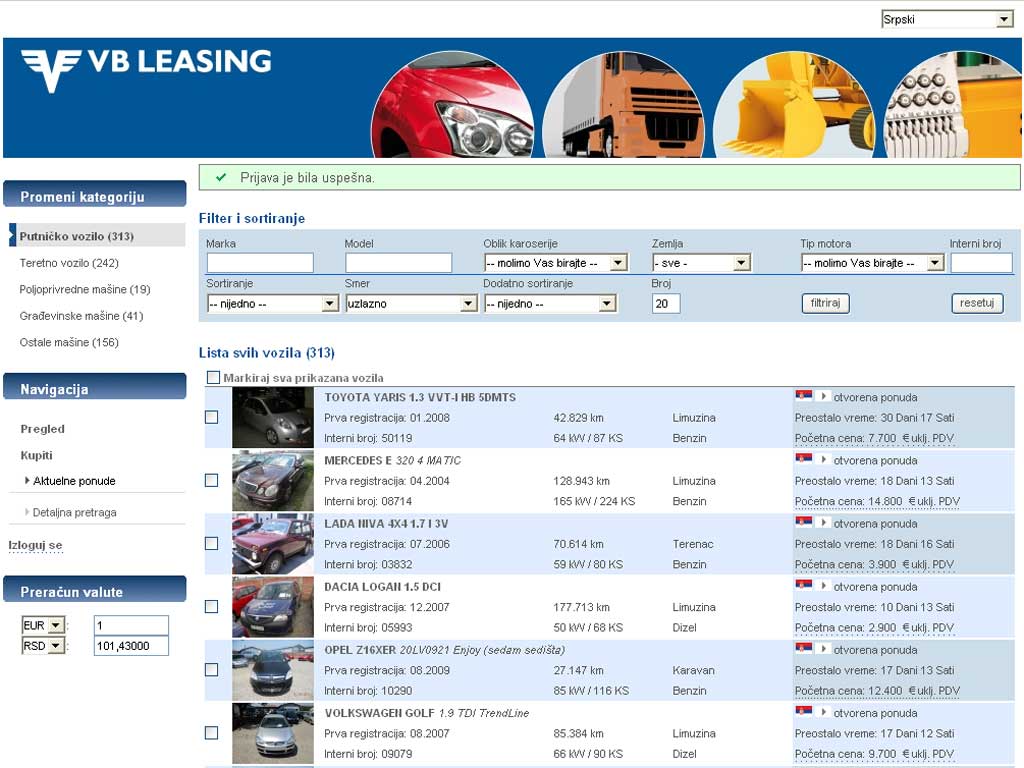This screenshot has width=1024, height=768.
Task: Click the green success checkmark icon
Action: coord(221,178)
